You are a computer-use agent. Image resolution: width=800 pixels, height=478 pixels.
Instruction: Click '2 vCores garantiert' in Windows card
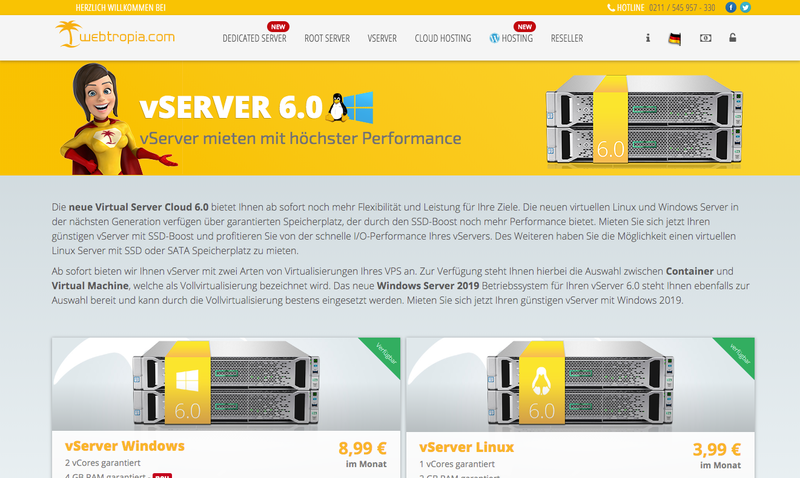103,463
